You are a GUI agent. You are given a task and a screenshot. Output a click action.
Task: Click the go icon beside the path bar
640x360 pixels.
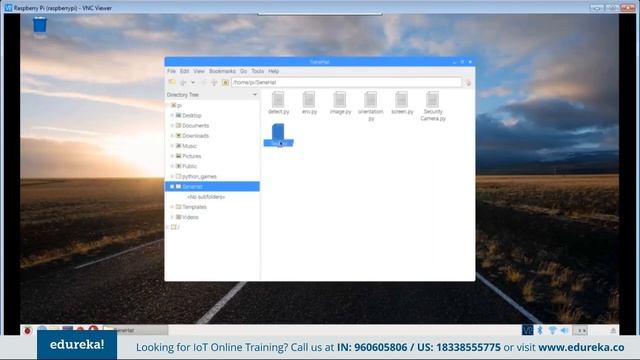pos(468,83)
